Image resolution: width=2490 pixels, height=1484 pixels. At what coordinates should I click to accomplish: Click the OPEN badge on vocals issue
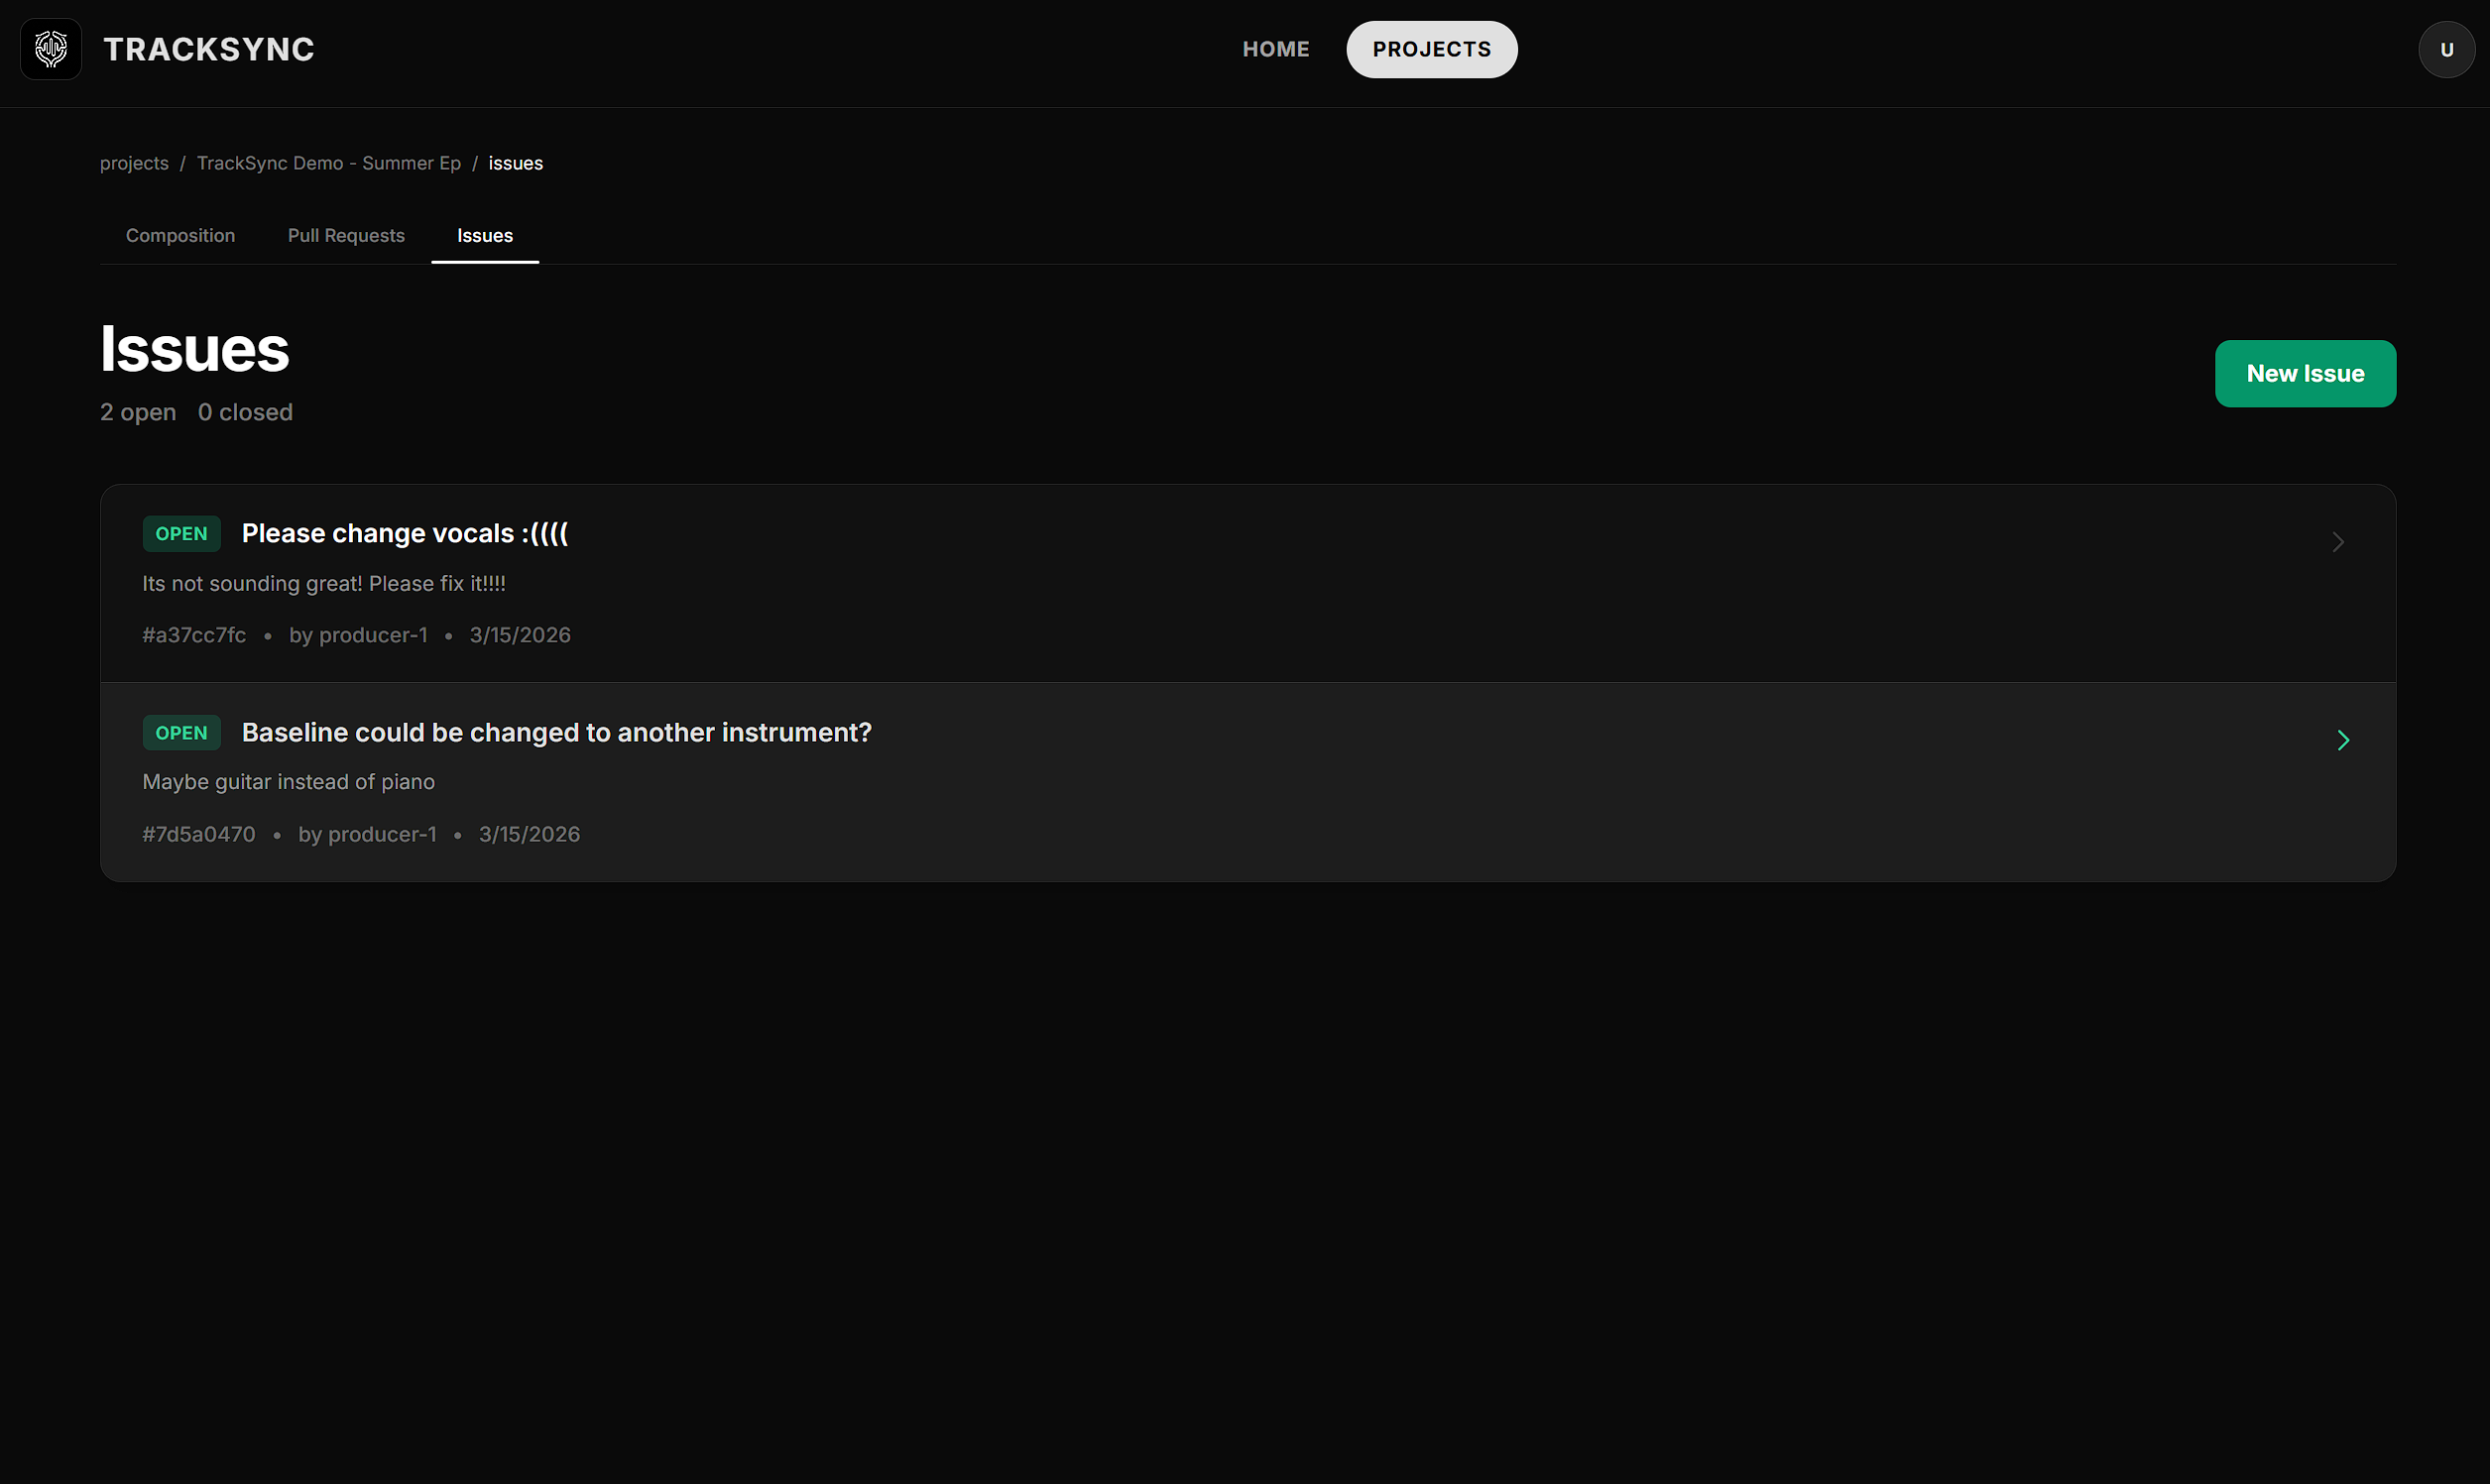[181, 534]
